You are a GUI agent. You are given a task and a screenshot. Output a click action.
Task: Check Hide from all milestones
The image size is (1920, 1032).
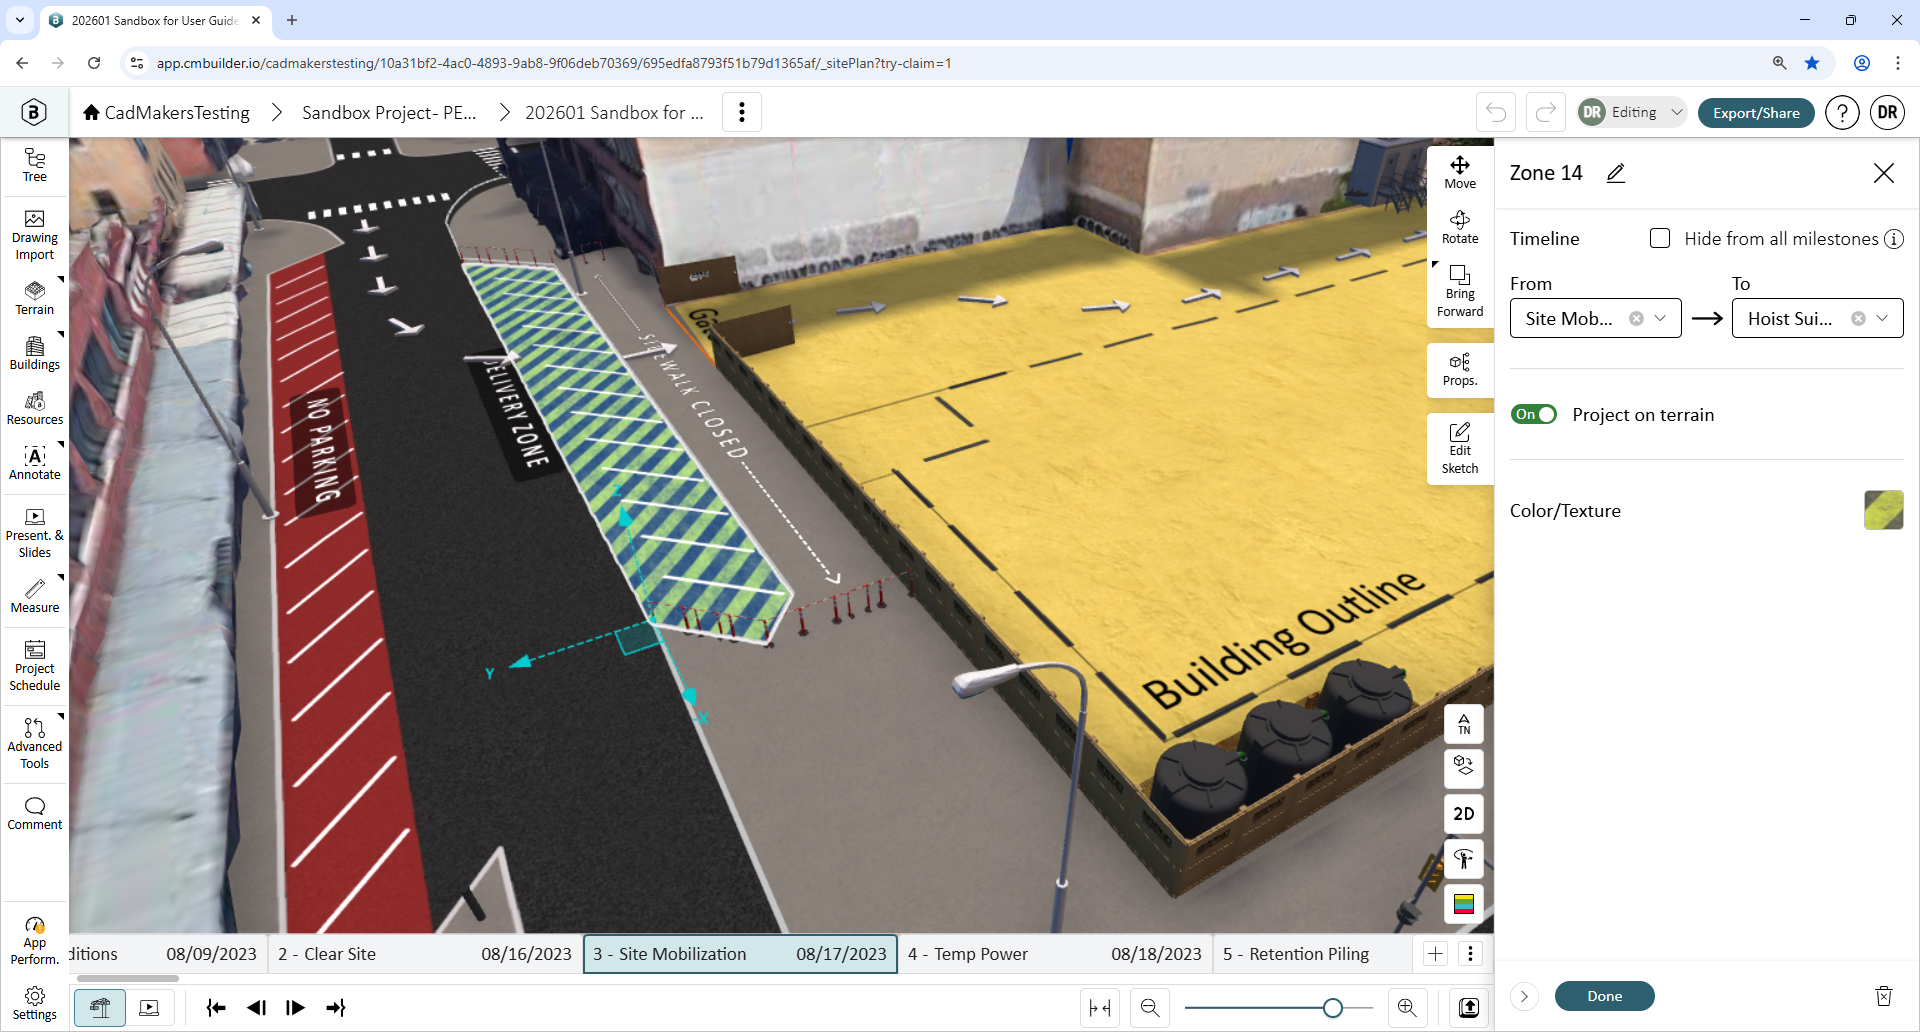[x=1660, y=238]
